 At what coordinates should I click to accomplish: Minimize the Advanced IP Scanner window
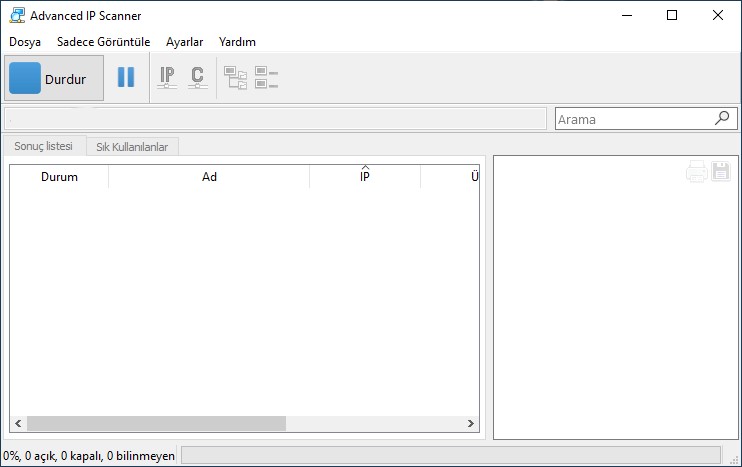pos(627,15)
